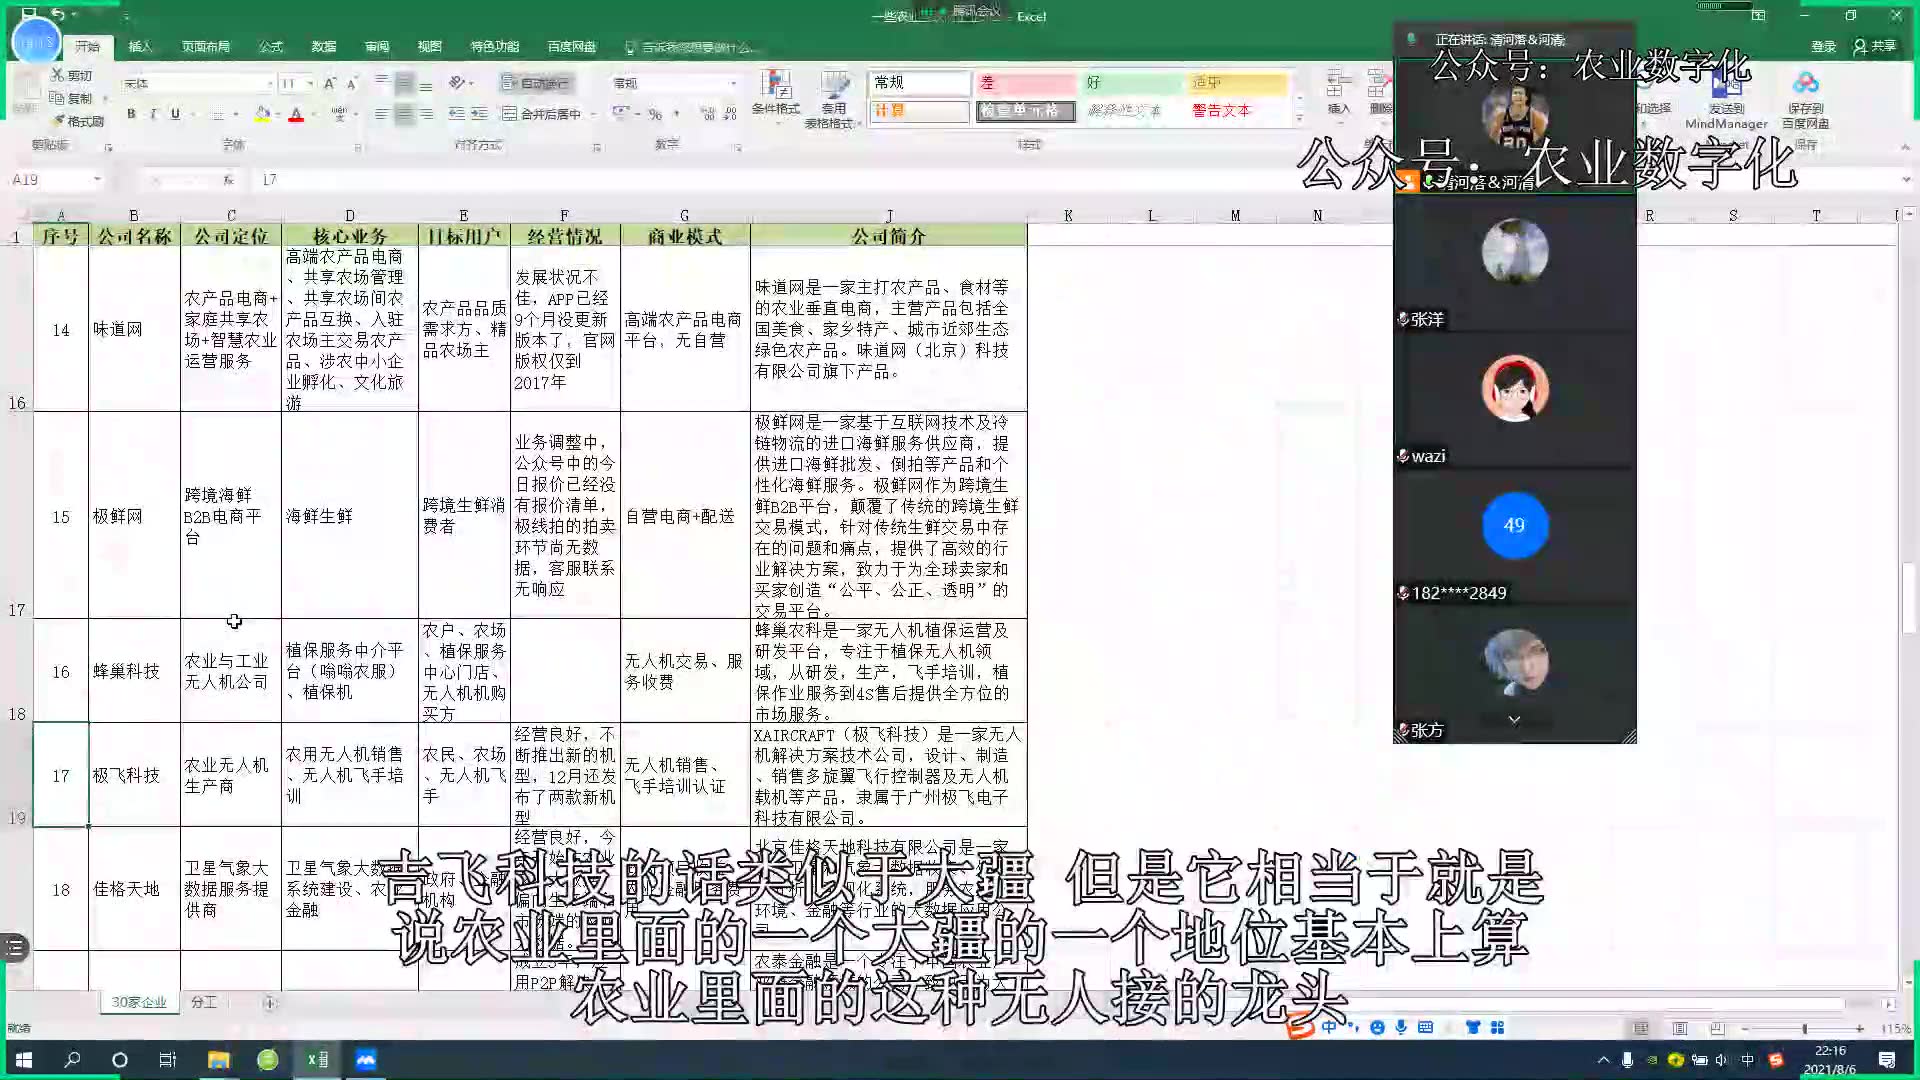The width and height of the screenshot is (1920, 1080).
Task: Save to Baidu Netdisk (保存到百度网盘)
Action: [1805, 100]
